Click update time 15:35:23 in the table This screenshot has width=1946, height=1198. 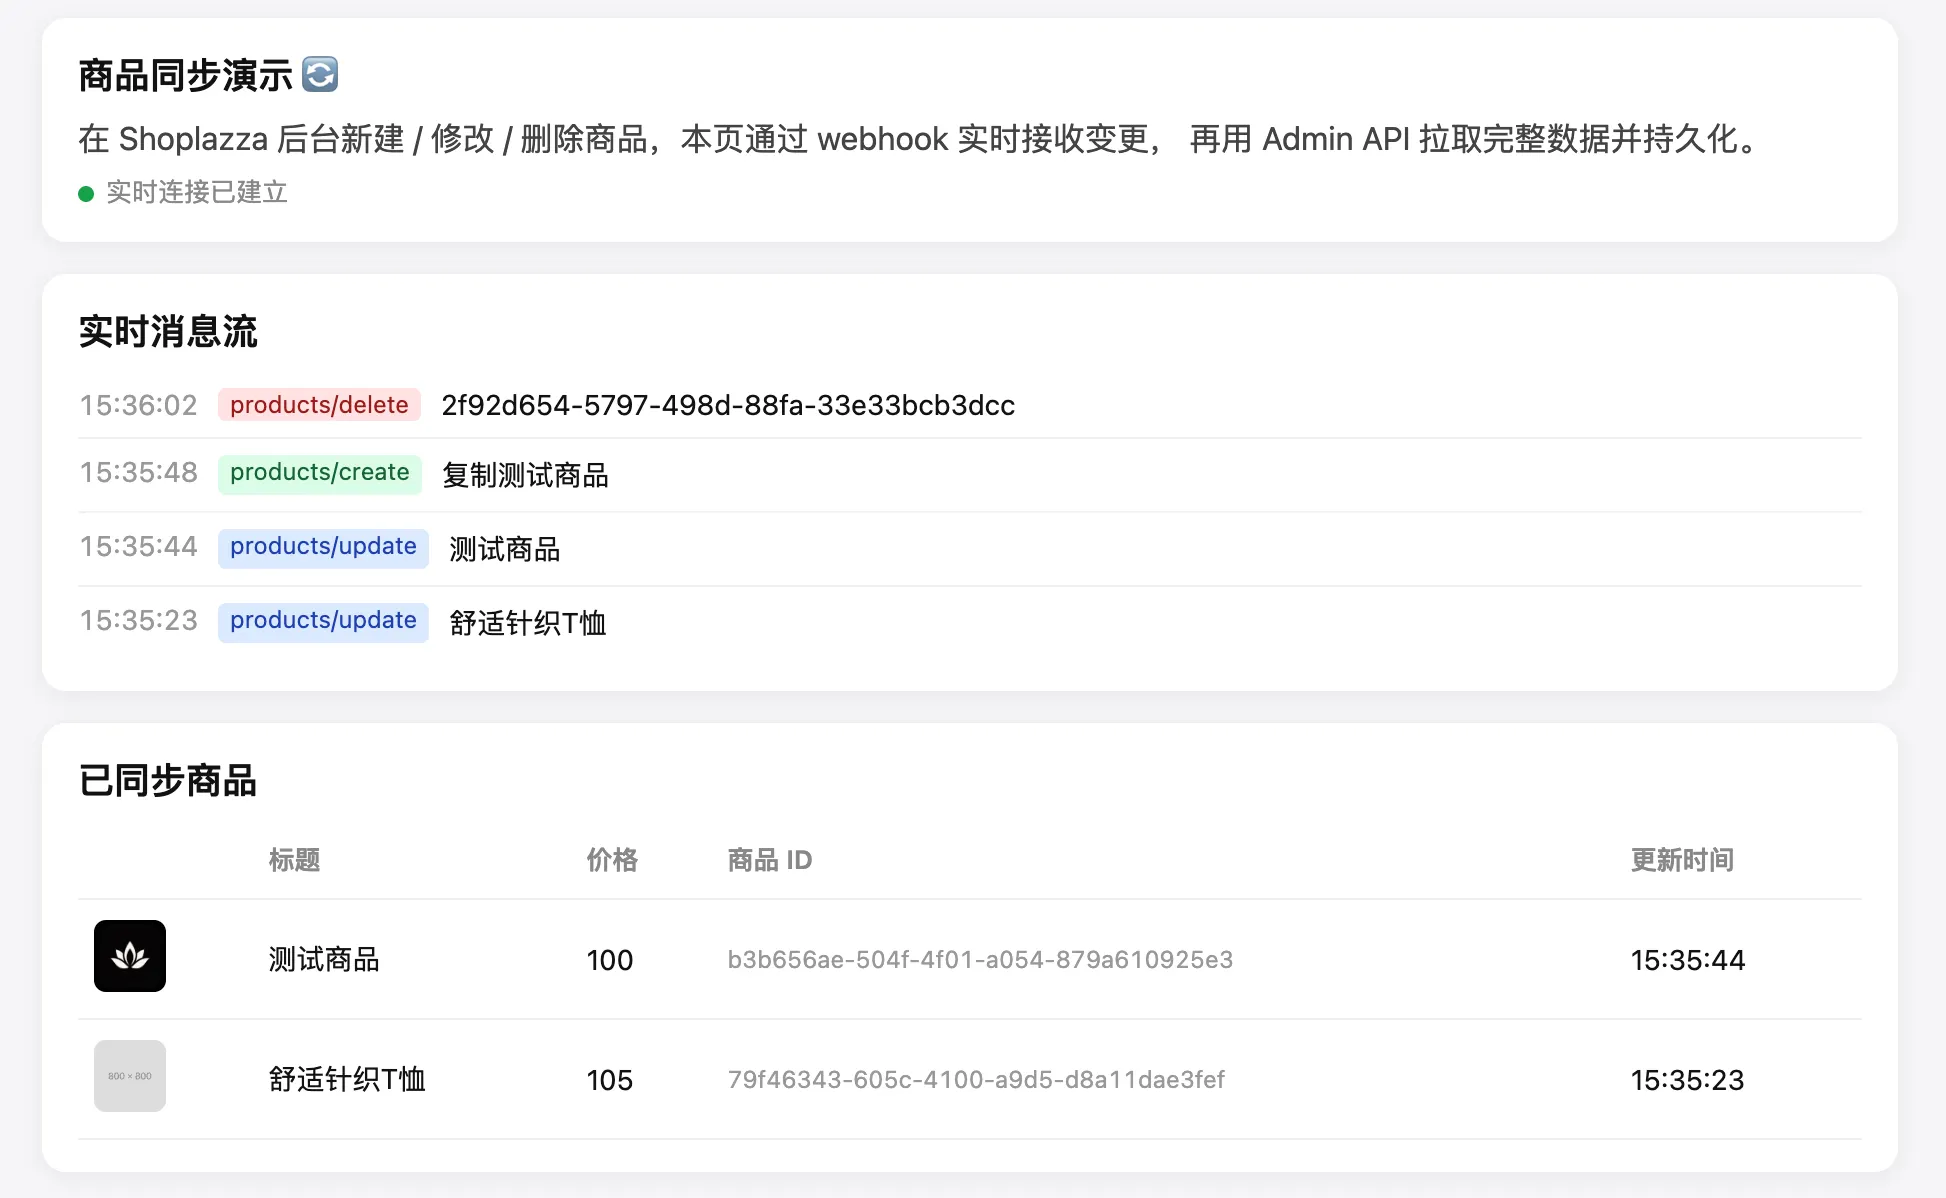click(1688, 1080)
